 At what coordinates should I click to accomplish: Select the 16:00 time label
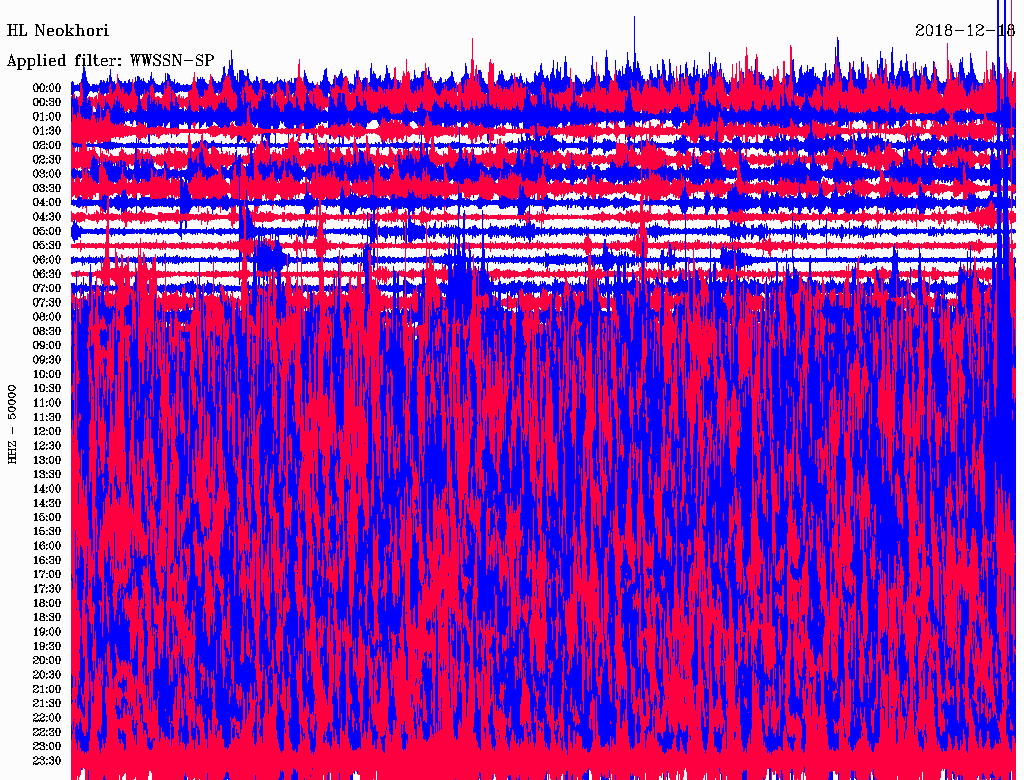coord(47,546)
